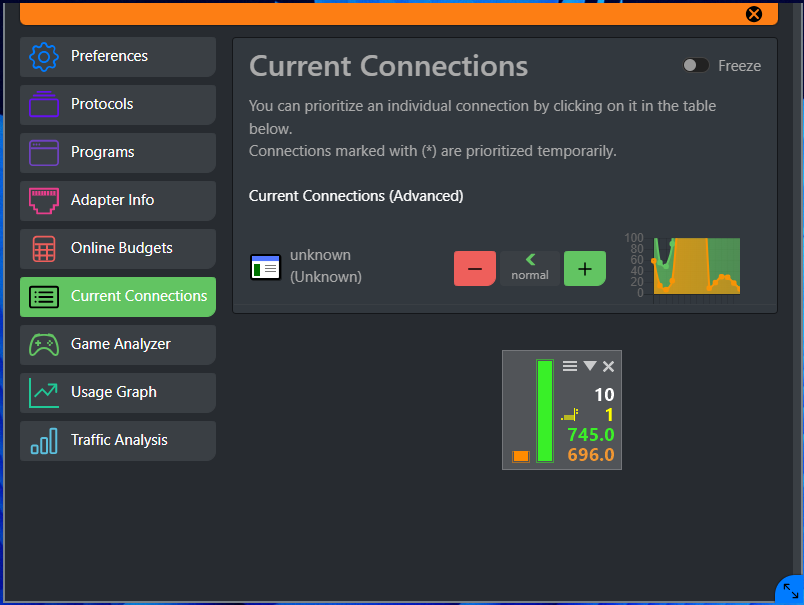Click the Game Analyzer gamepad icon
The height and width of the screenshot is (605, 804).
[44, 345]
